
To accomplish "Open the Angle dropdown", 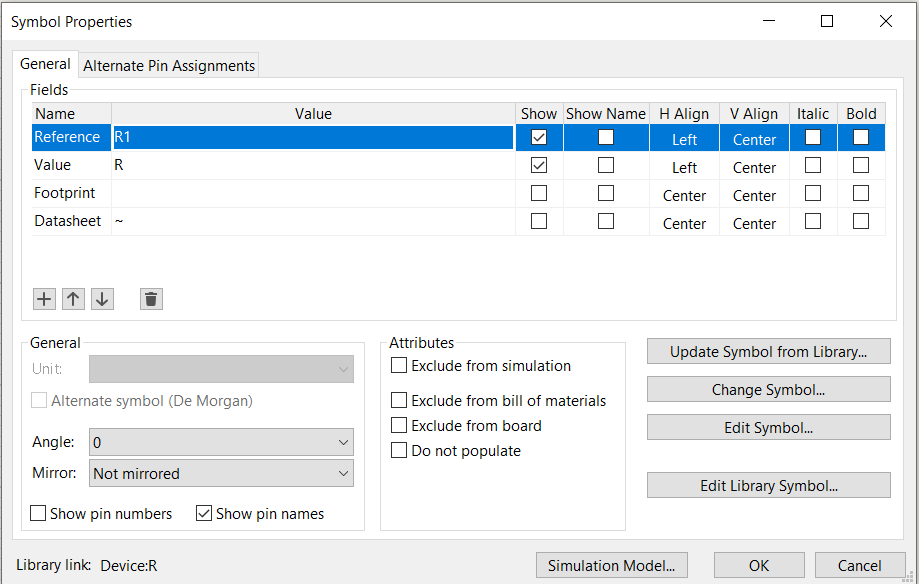I will coord(221,442).
